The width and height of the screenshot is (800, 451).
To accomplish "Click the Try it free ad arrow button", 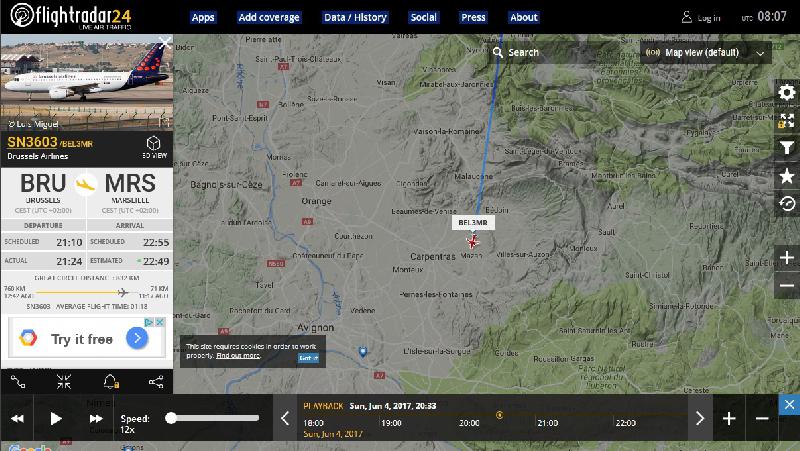I will [137, 338].
